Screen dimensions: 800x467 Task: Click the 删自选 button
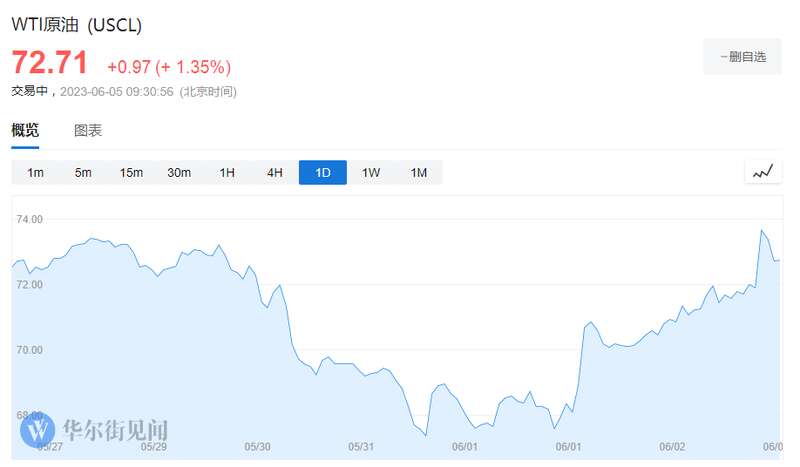click(742, 57)
